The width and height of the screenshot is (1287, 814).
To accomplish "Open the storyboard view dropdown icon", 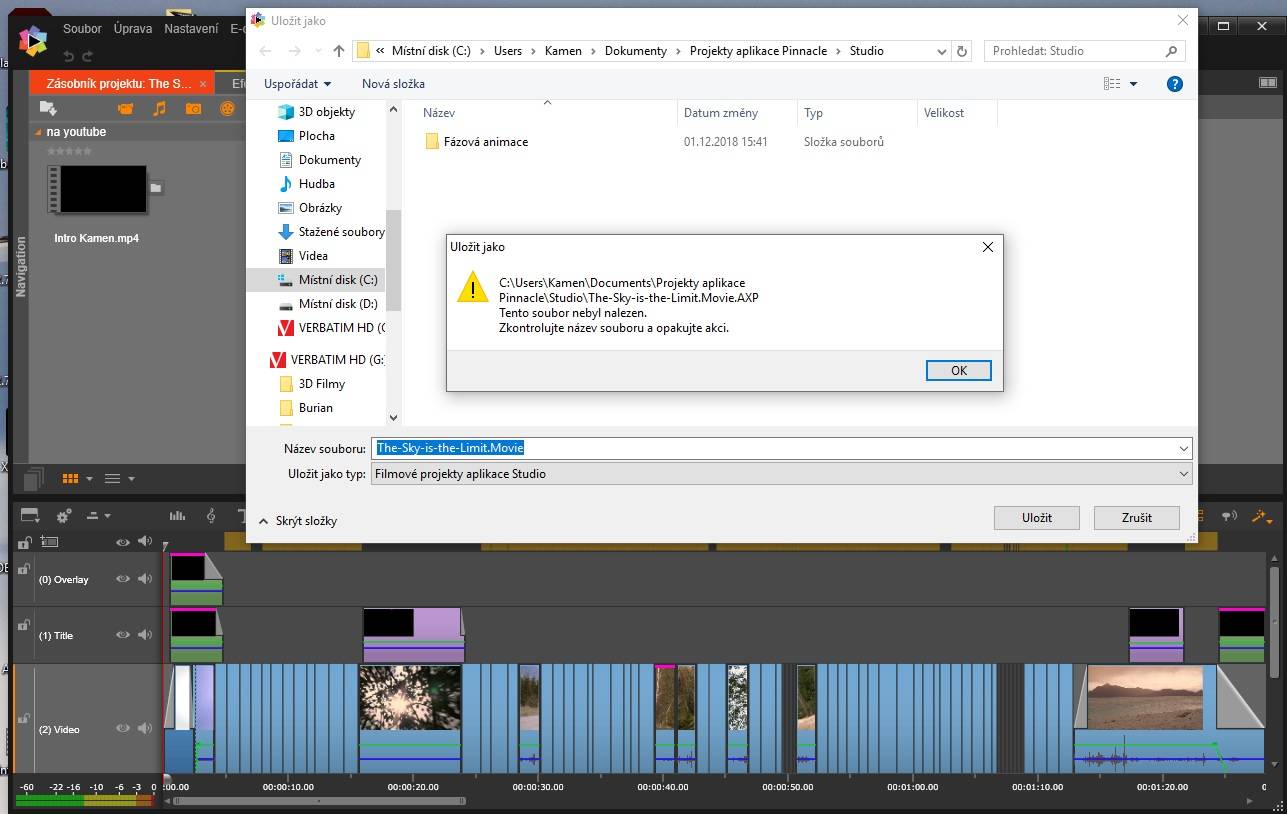I will (x=30, y=516).
